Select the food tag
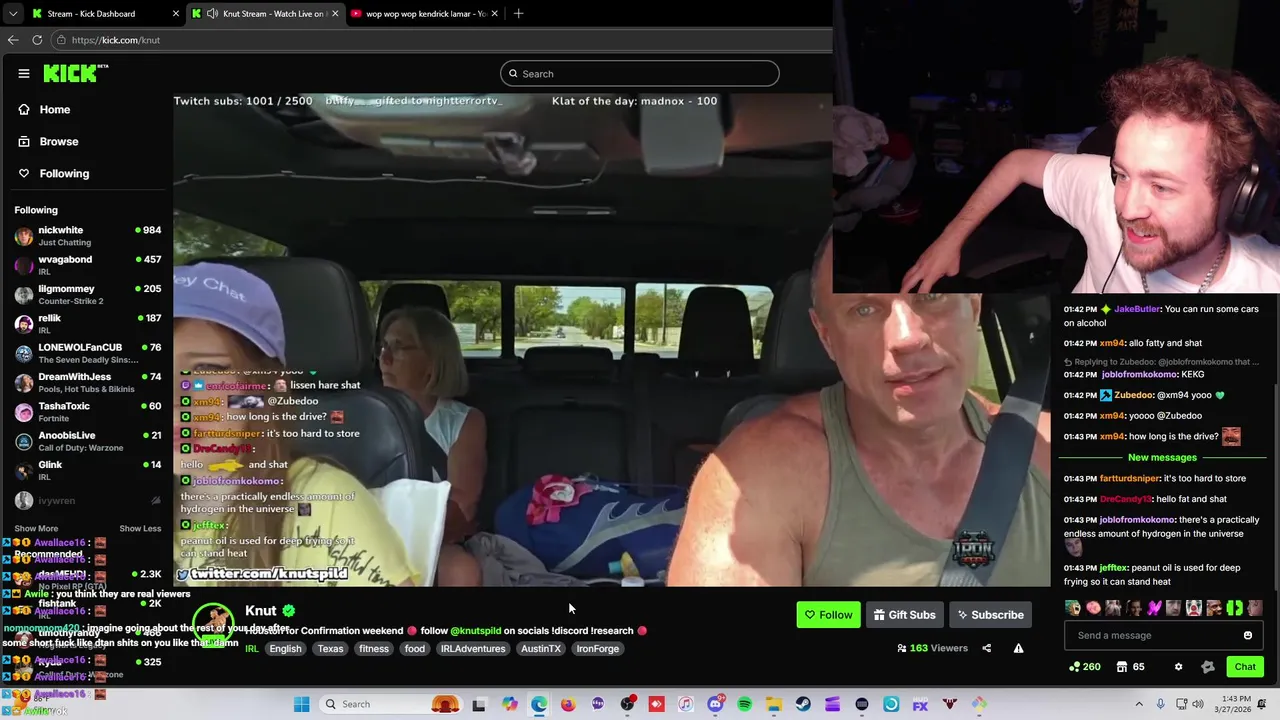This screenshot has width=1280, height=720. [414, 649]
